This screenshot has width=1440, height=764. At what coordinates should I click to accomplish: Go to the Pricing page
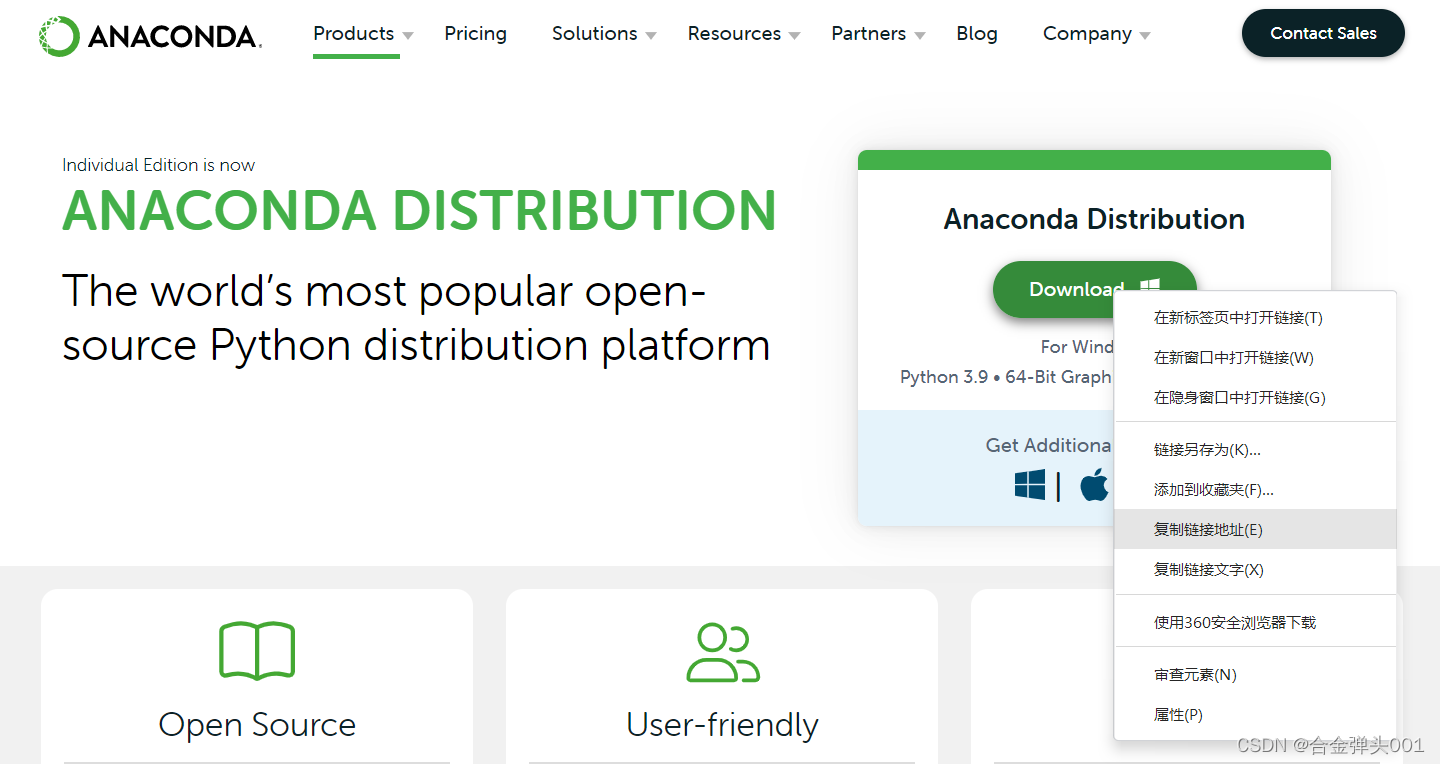(476, 33)
